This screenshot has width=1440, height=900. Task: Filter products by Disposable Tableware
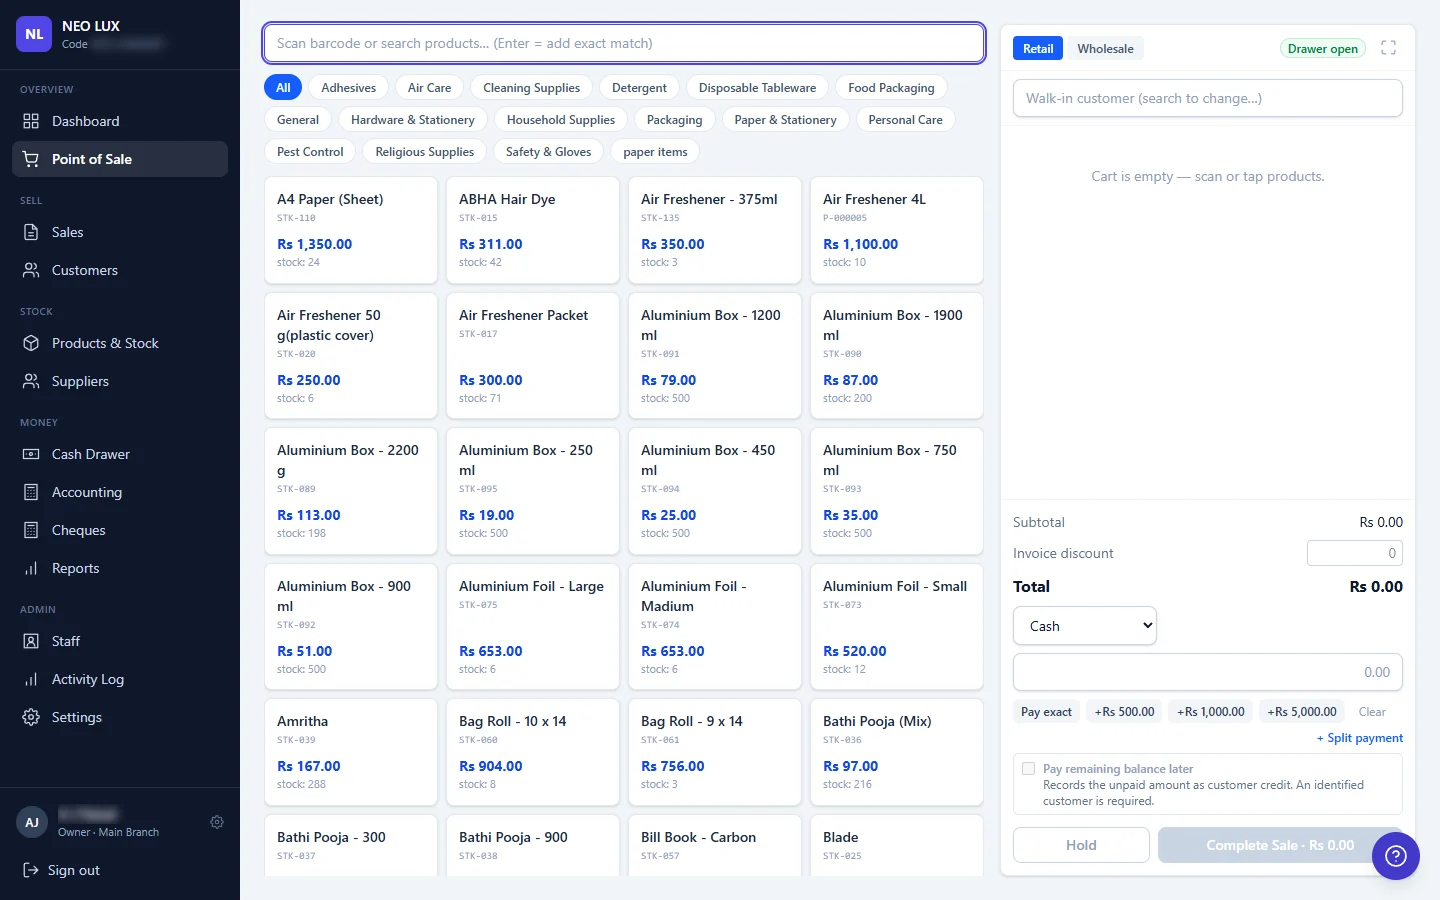(757, 88)
